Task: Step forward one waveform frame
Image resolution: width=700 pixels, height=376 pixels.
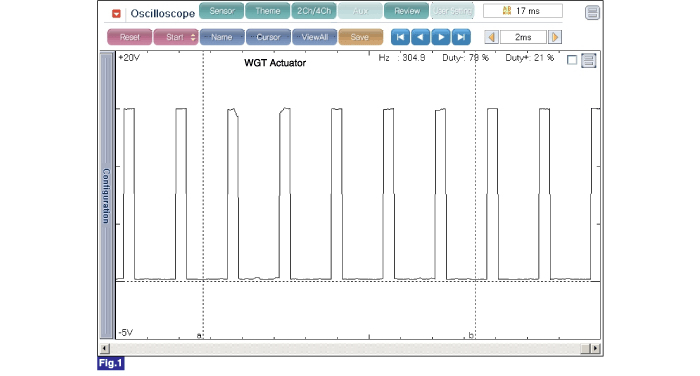Action: coord(441,37)
